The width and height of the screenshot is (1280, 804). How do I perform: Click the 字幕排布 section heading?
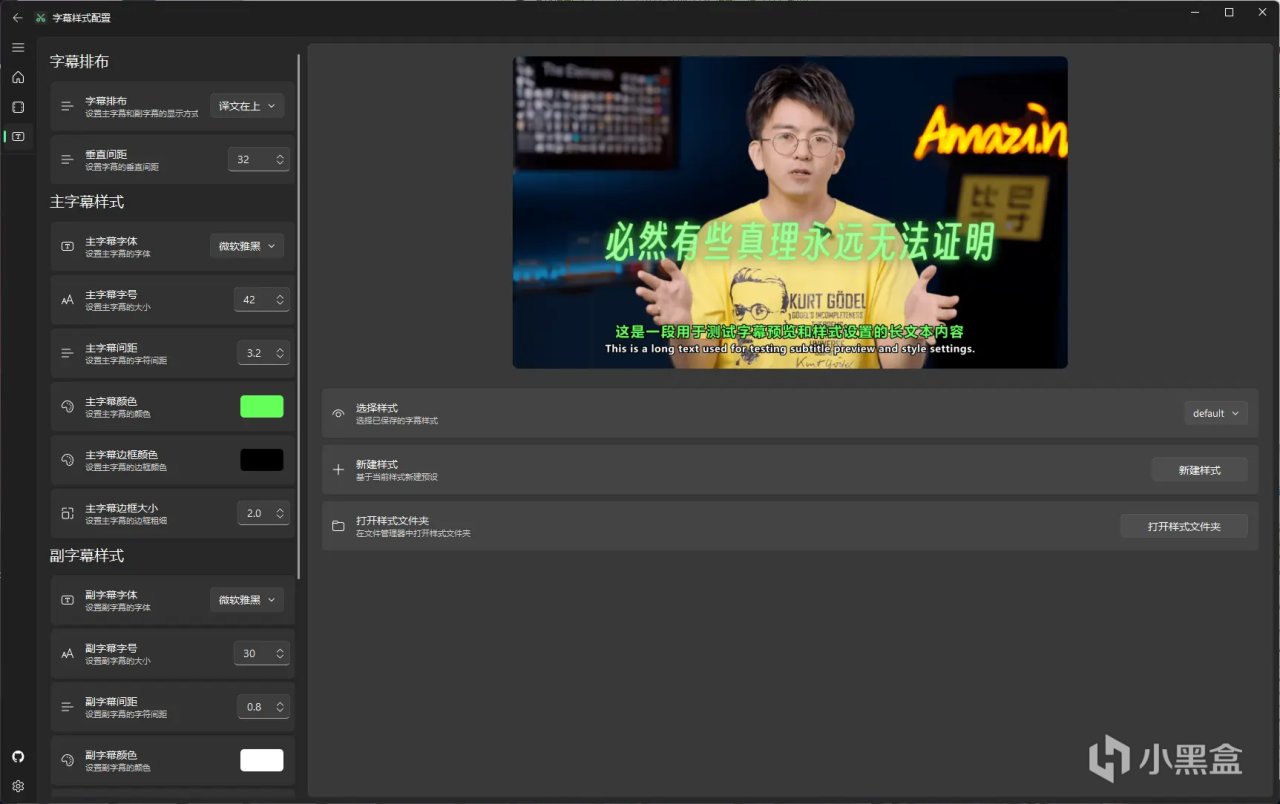pos(79,62)
